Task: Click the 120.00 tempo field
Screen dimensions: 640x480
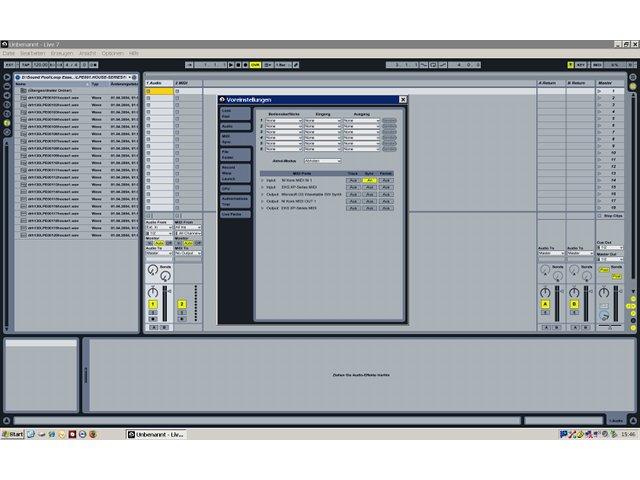Action: (40, 65)
